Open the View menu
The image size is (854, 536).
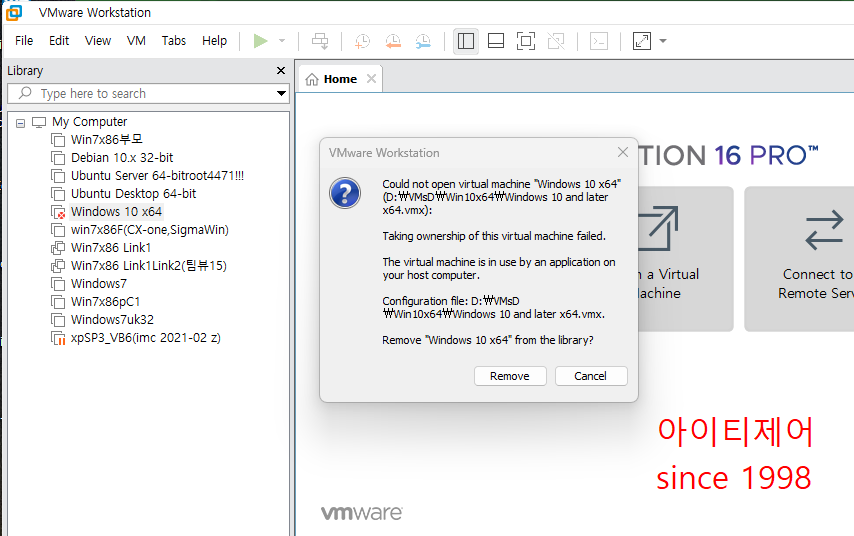pyautogui.click(x=98, y=41)
